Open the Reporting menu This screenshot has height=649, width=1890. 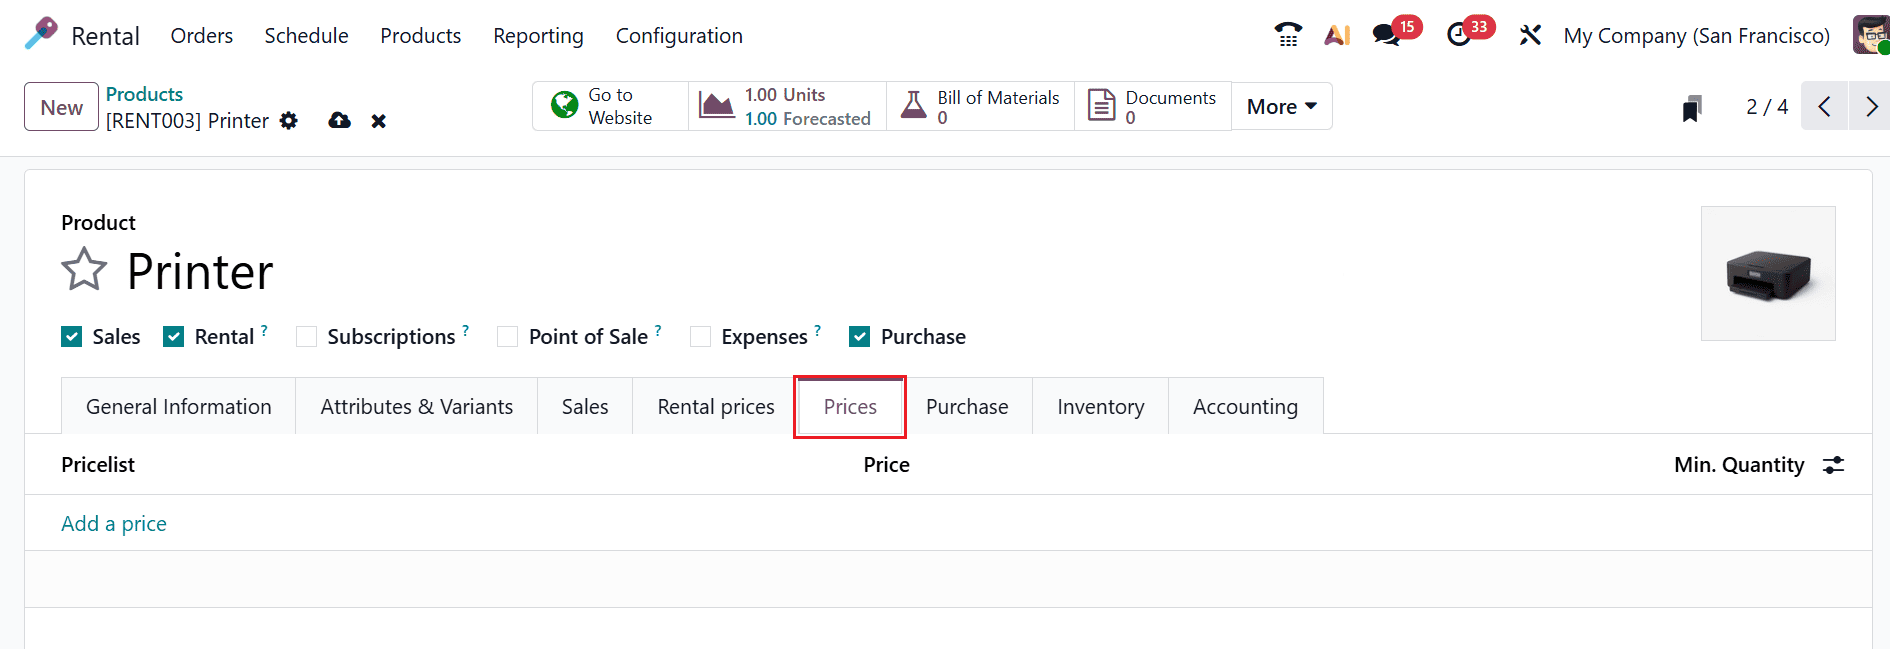pyautogui.click(x=538, y=36)
